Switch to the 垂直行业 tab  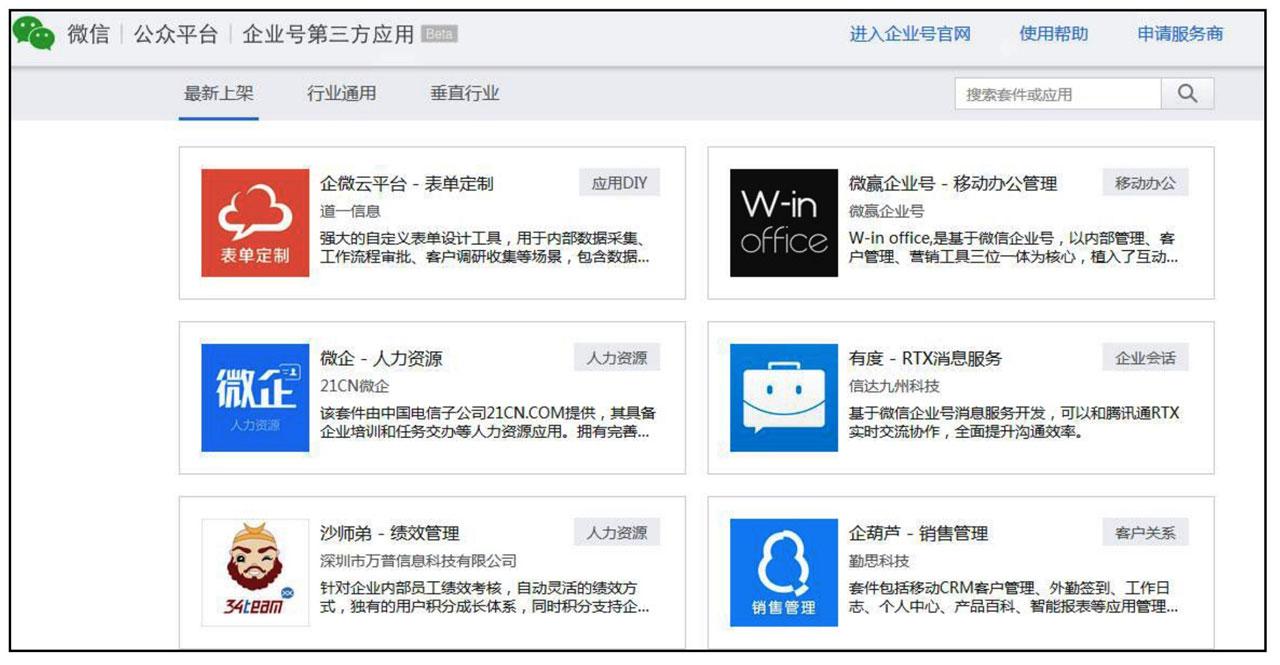[x=465, y=94]
